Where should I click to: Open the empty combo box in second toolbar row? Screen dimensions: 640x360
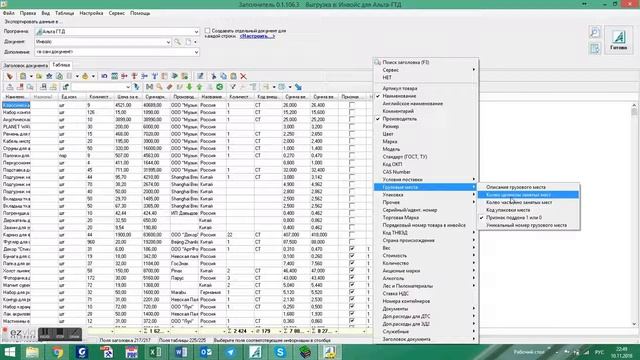tap(101, 87)
